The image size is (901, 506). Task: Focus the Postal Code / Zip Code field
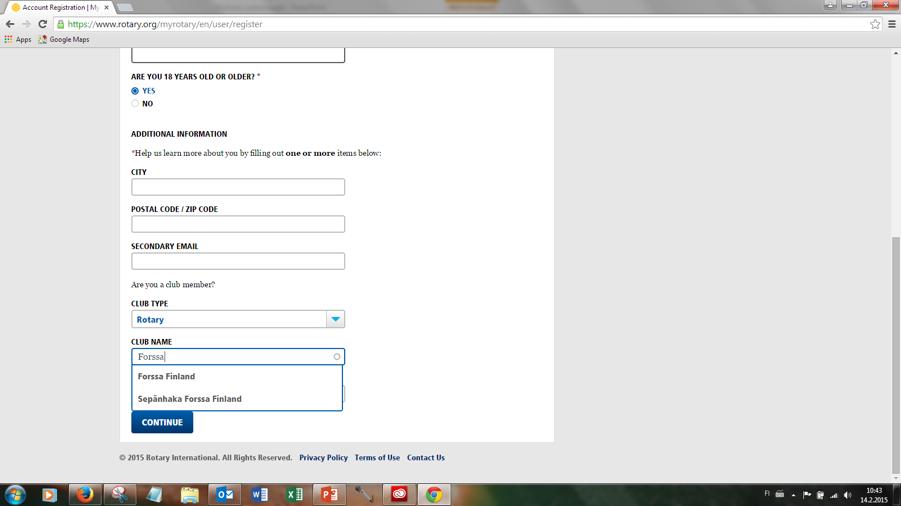click(x=238, y=224)
